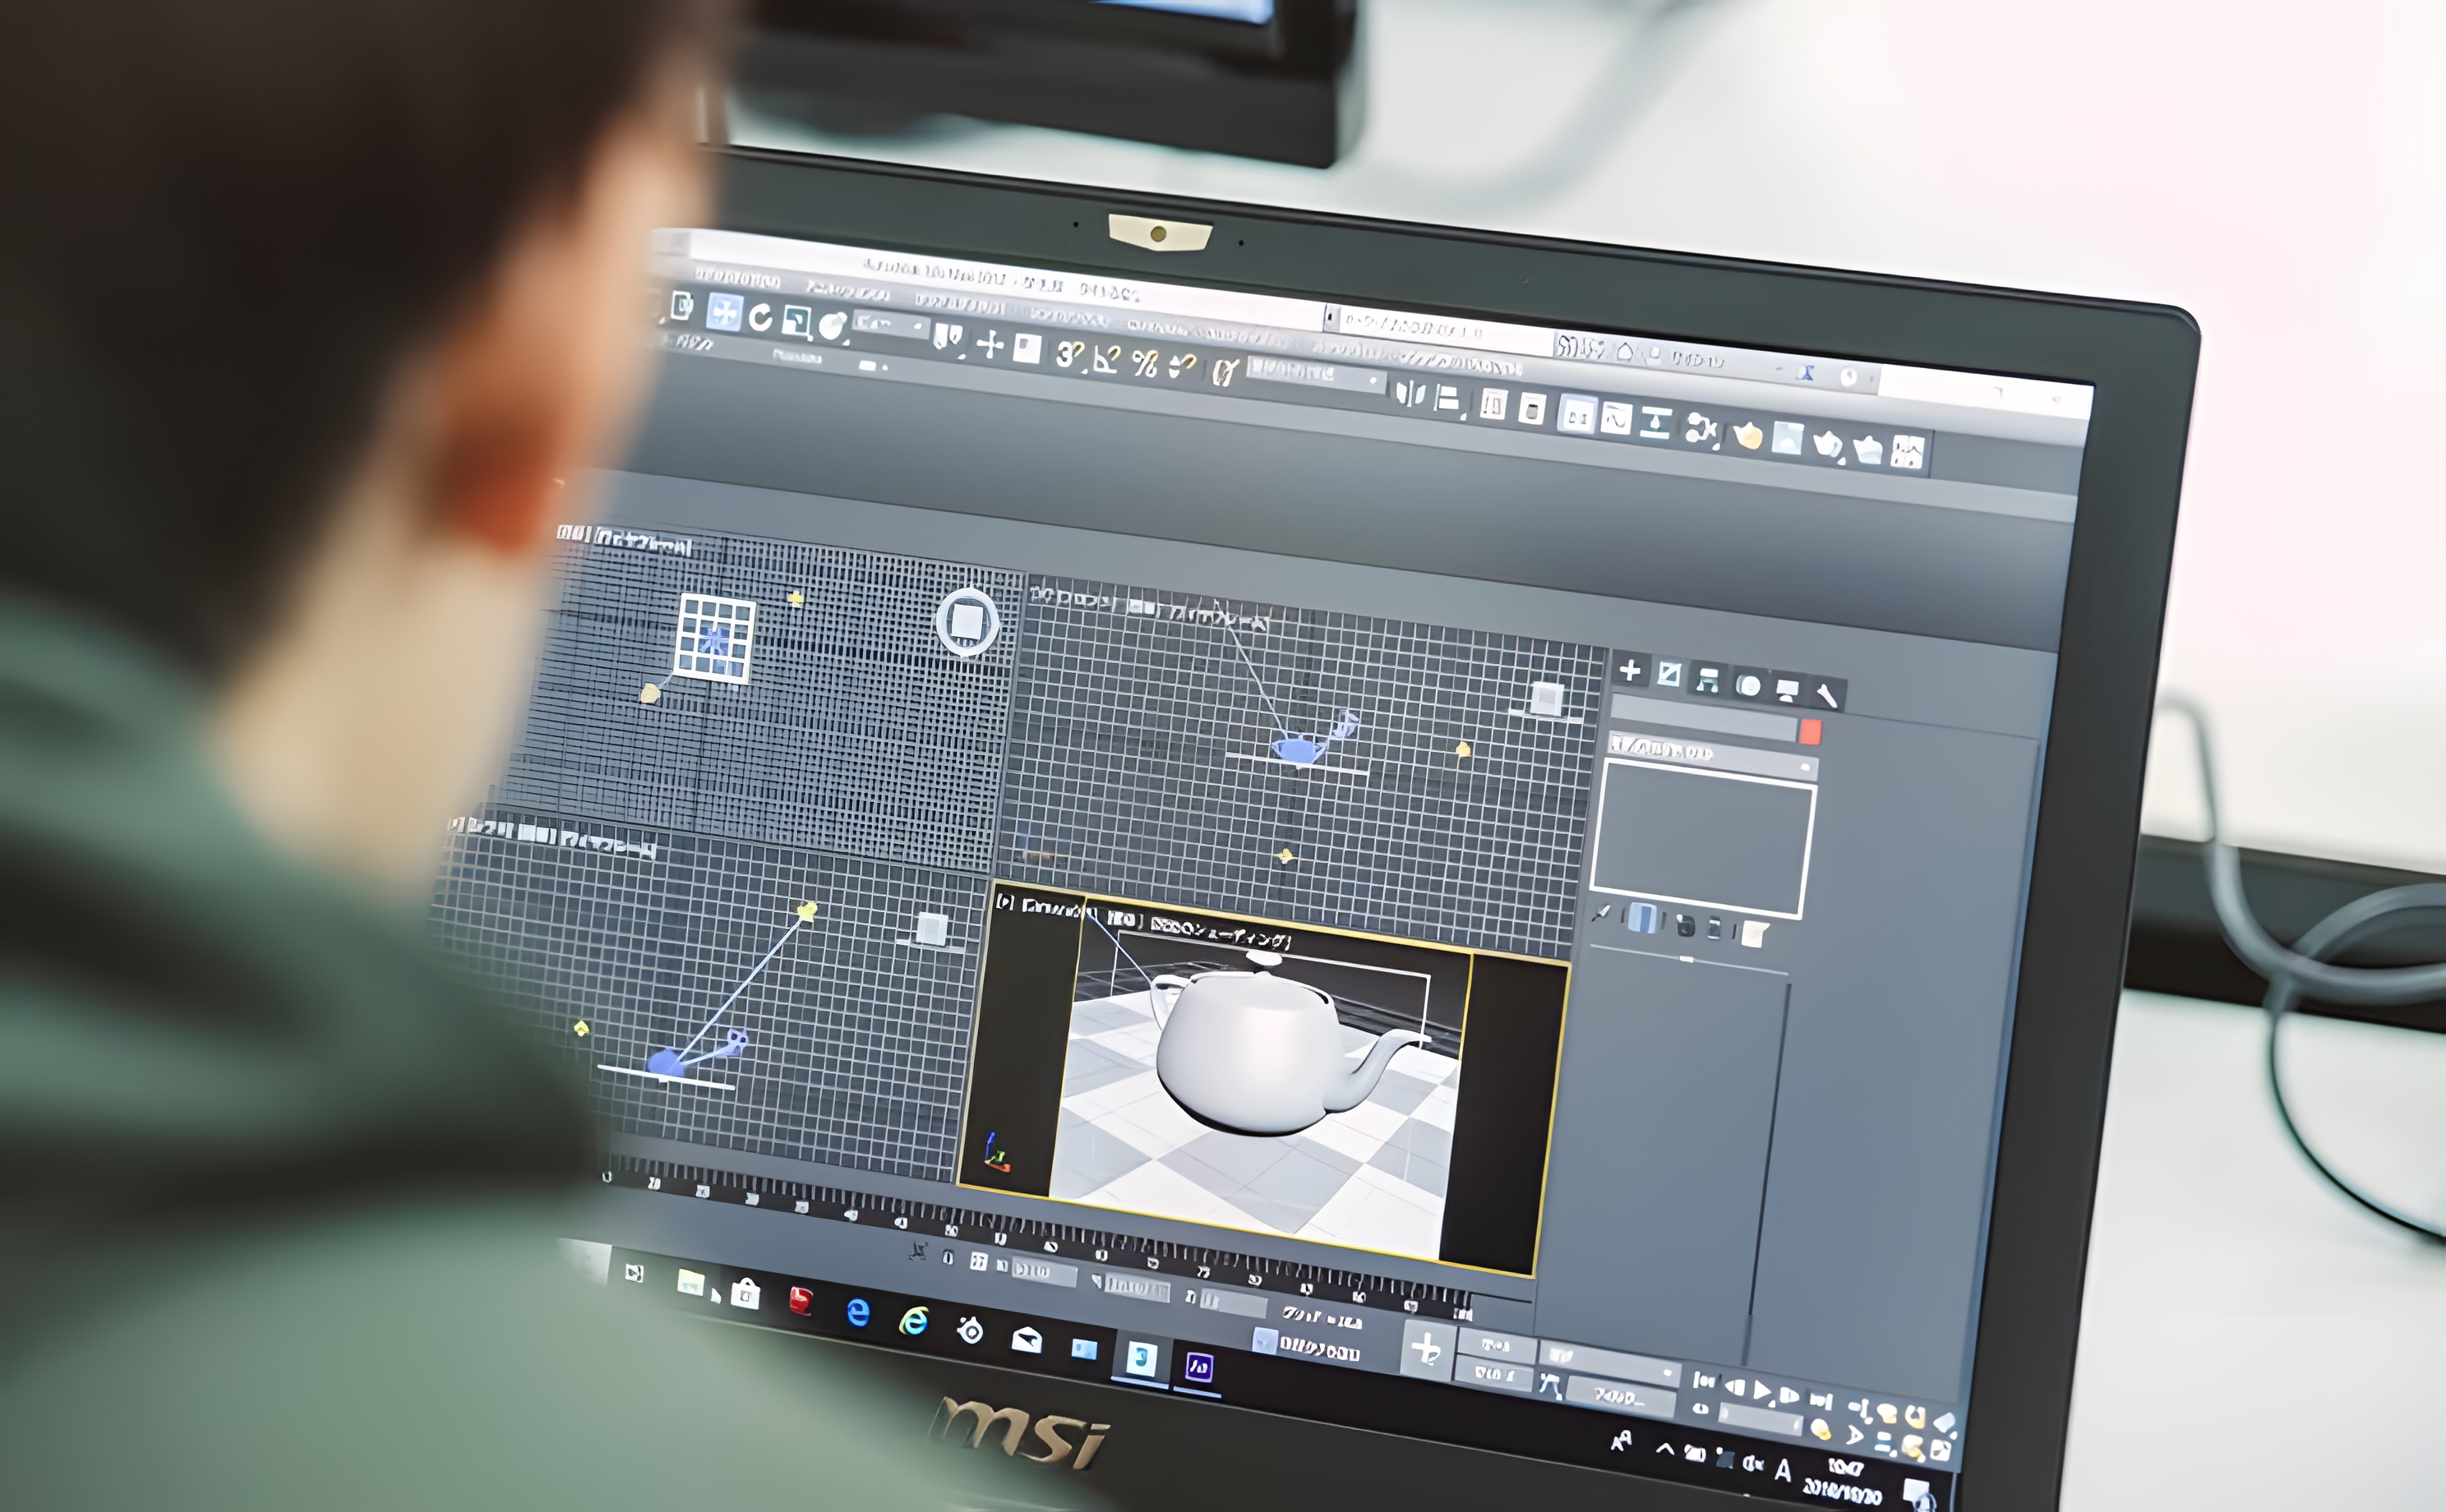This screenshot has width=2446, height=1512.
Task: Activate the Select and Scale tool
Action: tap(797, 321)
